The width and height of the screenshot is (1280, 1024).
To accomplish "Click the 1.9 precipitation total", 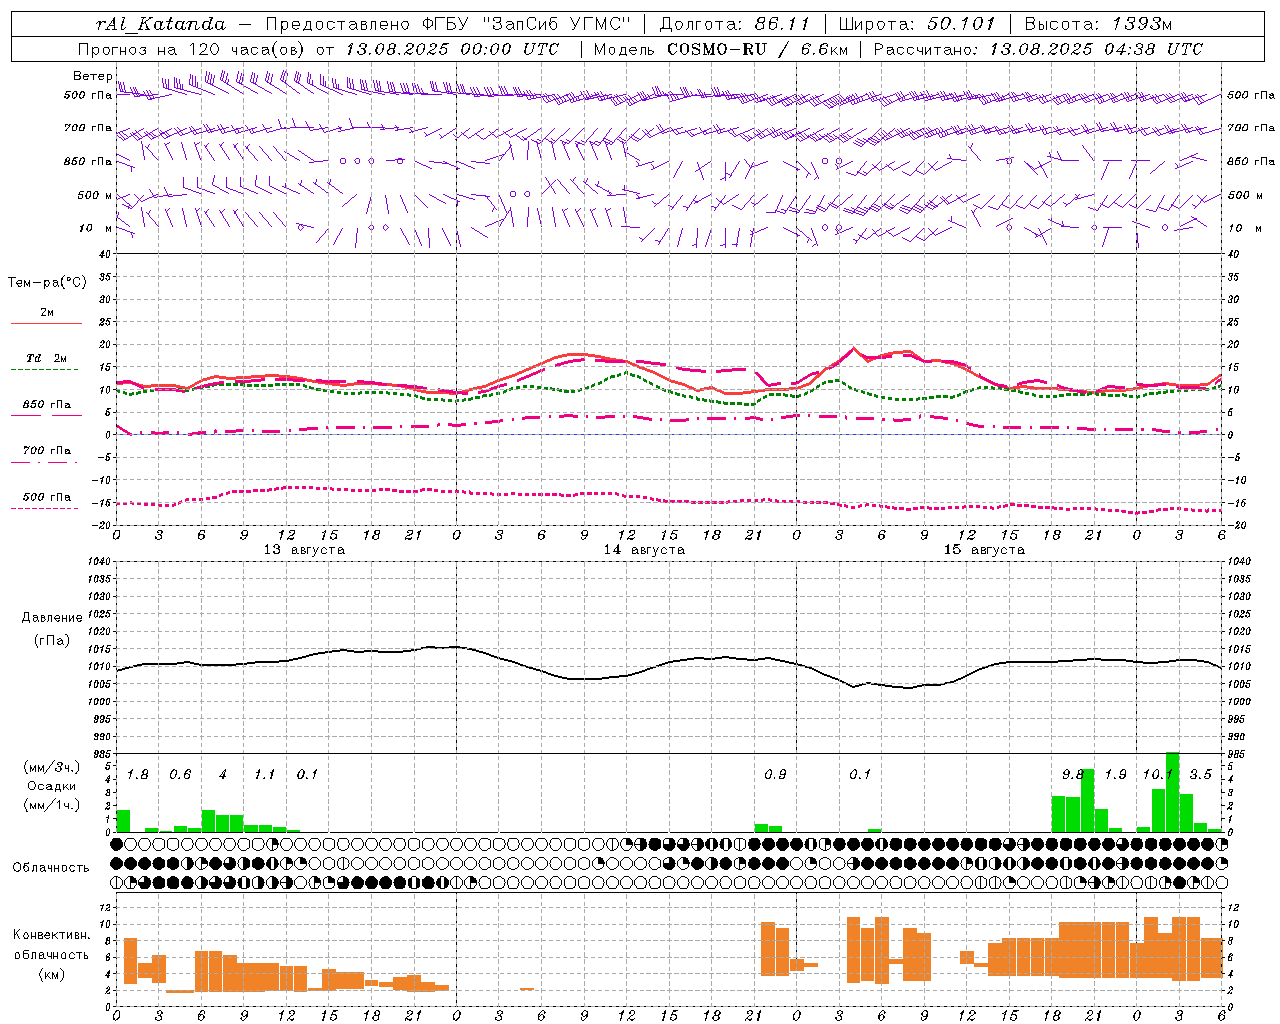I will tap(1115, 775).
